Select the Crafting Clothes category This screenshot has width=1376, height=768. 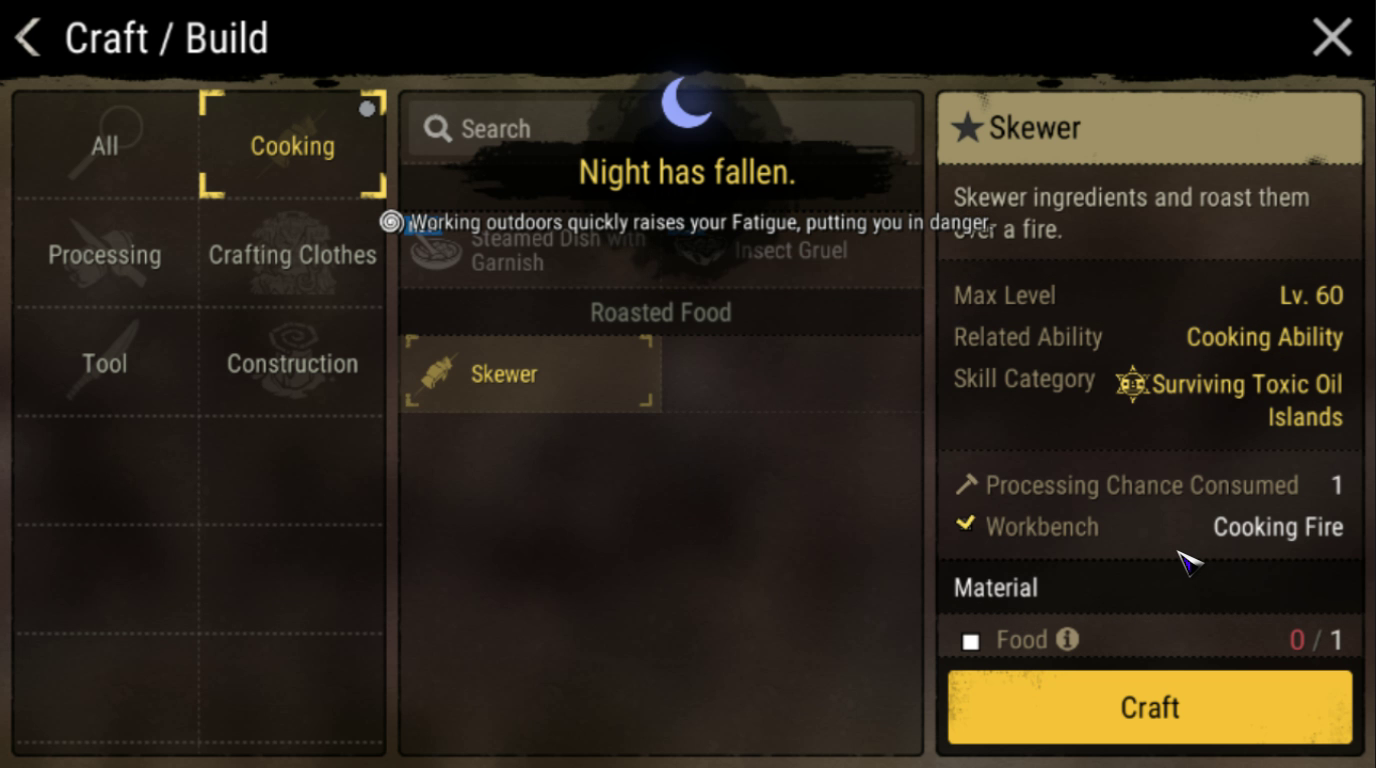pos(292,254)
